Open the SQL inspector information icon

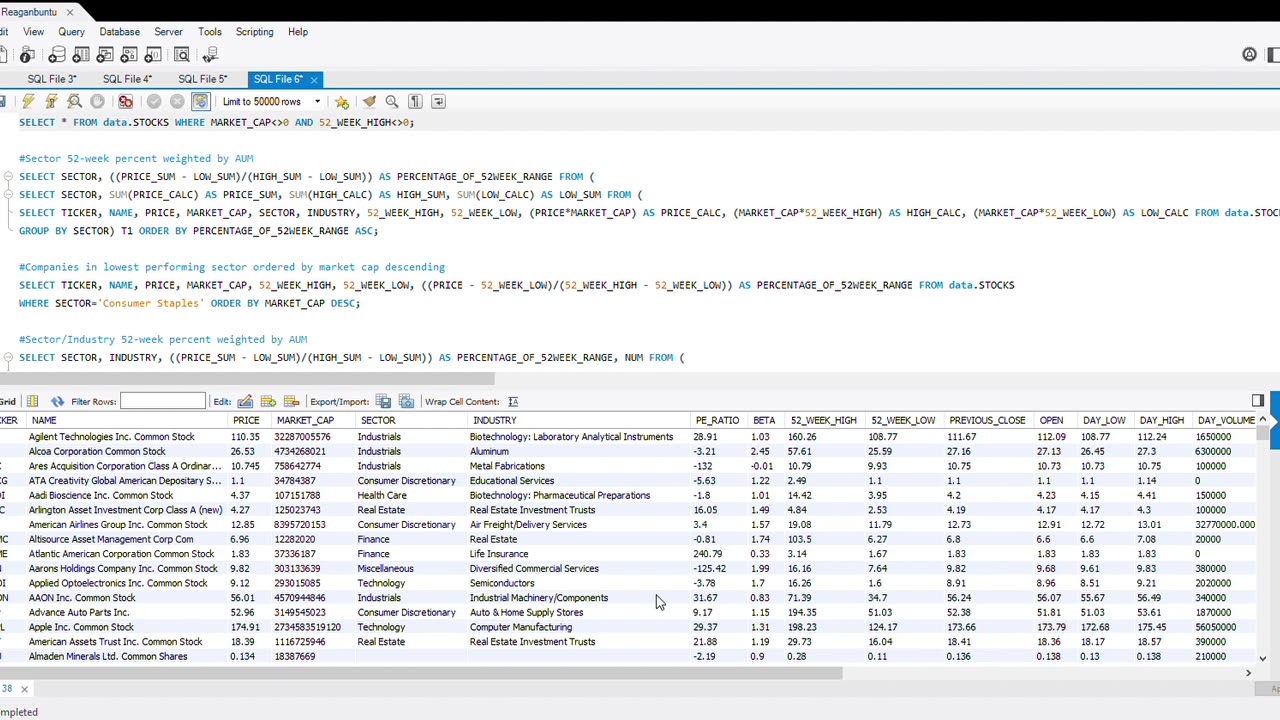tap(27, 55)
